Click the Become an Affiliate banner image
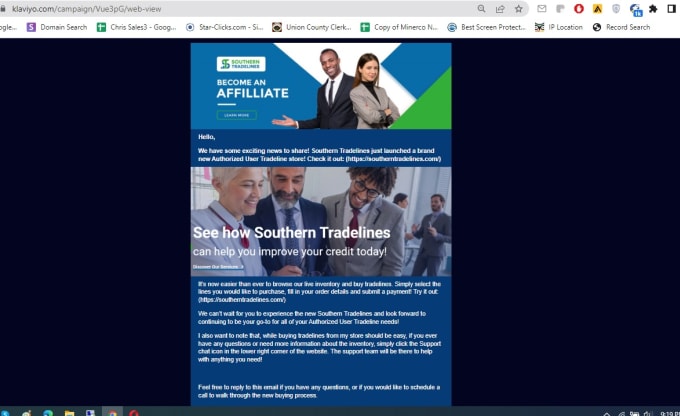680x416 pixels. click(321, 86)
